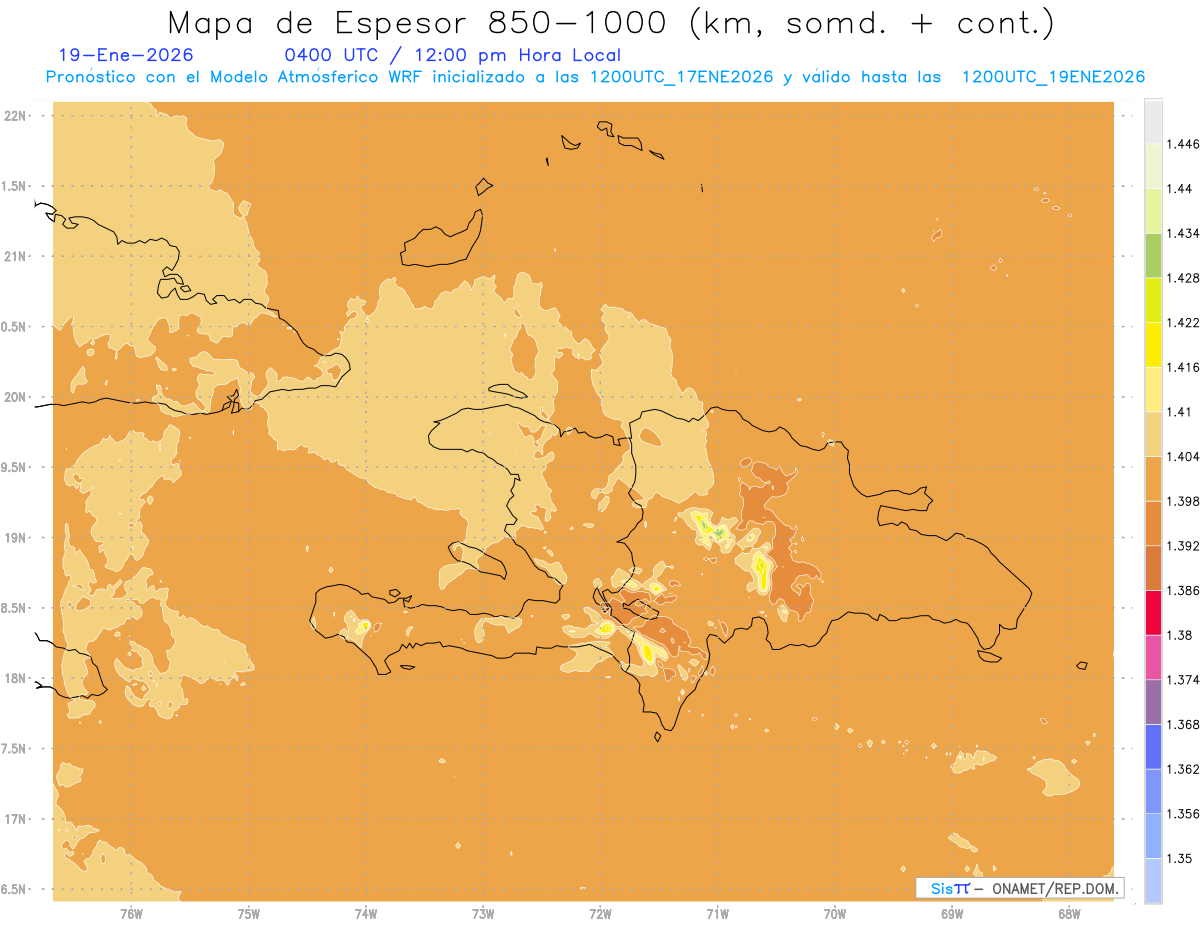Select the date label "19-Ene-2026"

coord(127,56)
